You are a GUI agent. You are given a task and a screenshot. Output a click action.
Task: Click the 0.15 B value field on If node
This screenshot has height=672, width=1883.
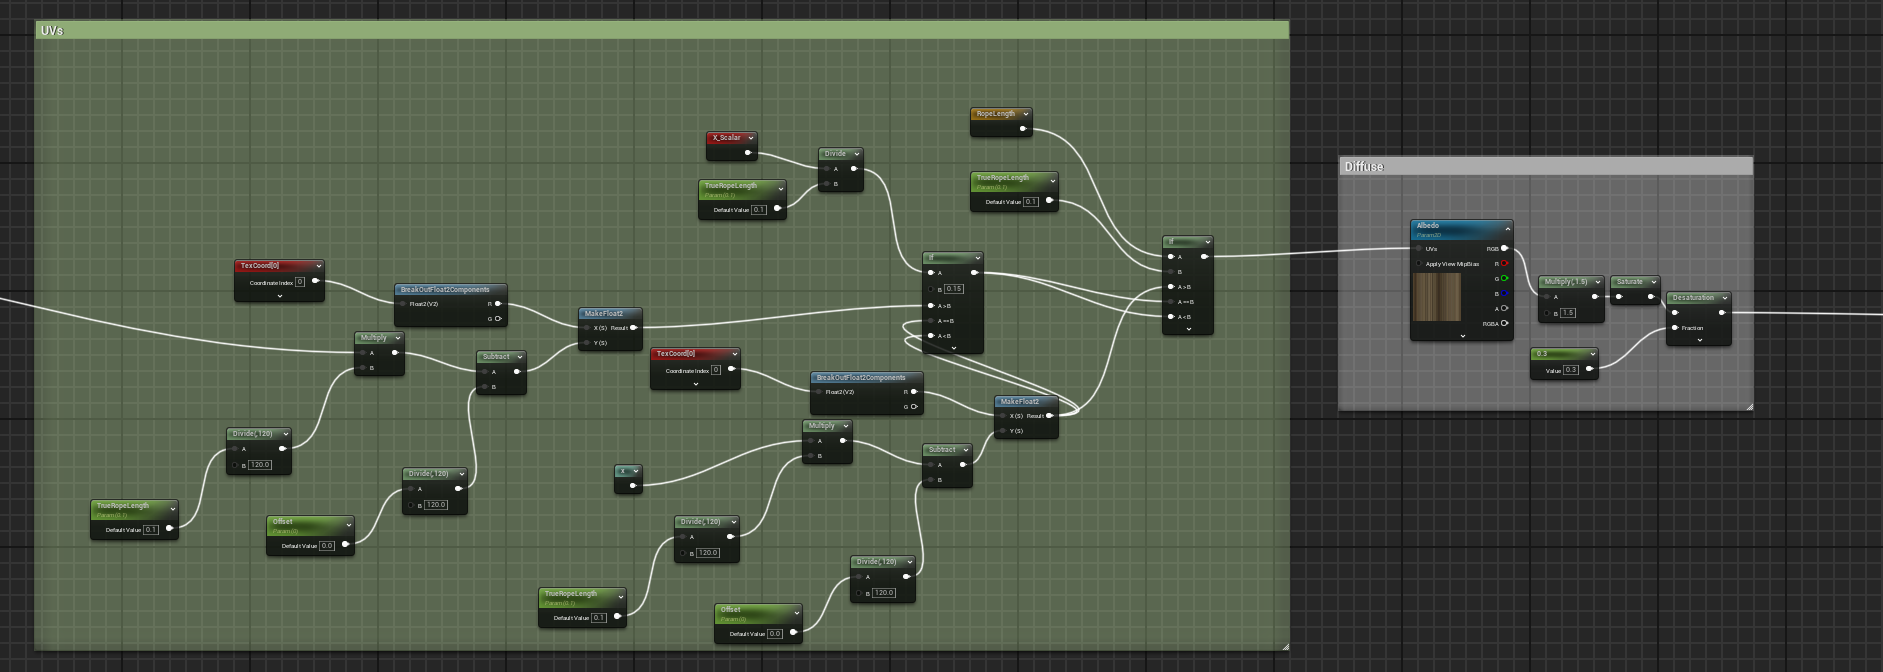(953, 288)
